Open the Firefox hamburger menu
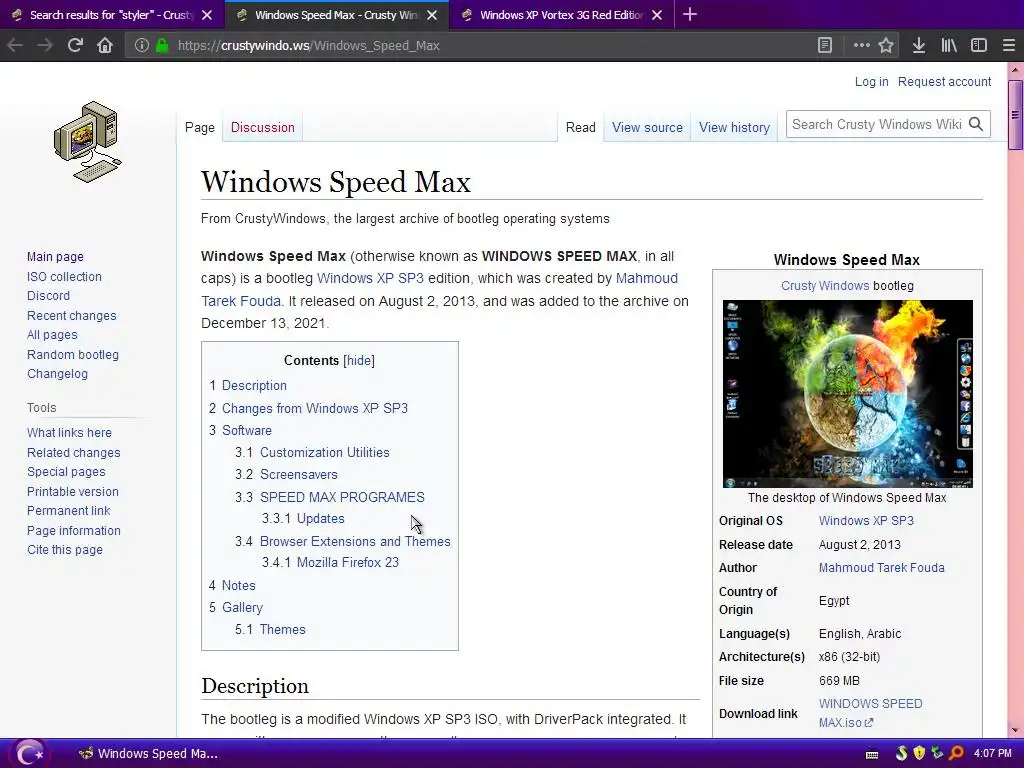Image resolution: width=1024 pixels, height=768 pixels. (1009, 45)
